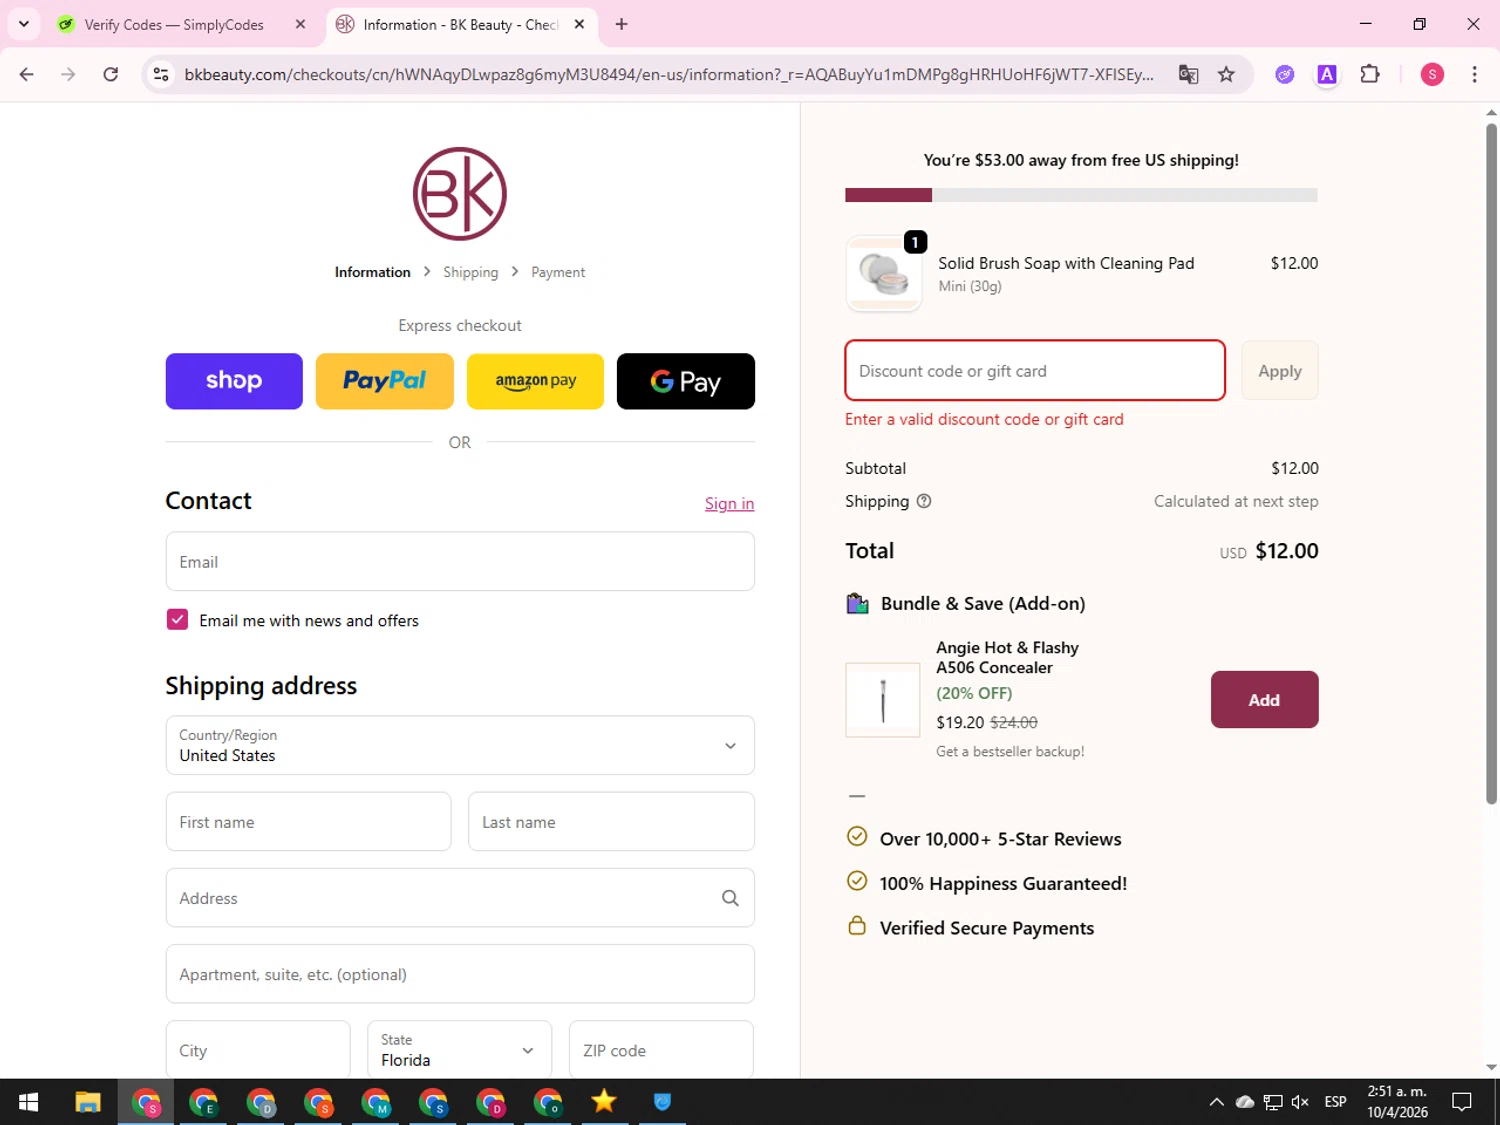Close the Verify Codes tab
This screenshot has width=1500, height=1125.
pyautogui.click(x=300, y=24)
